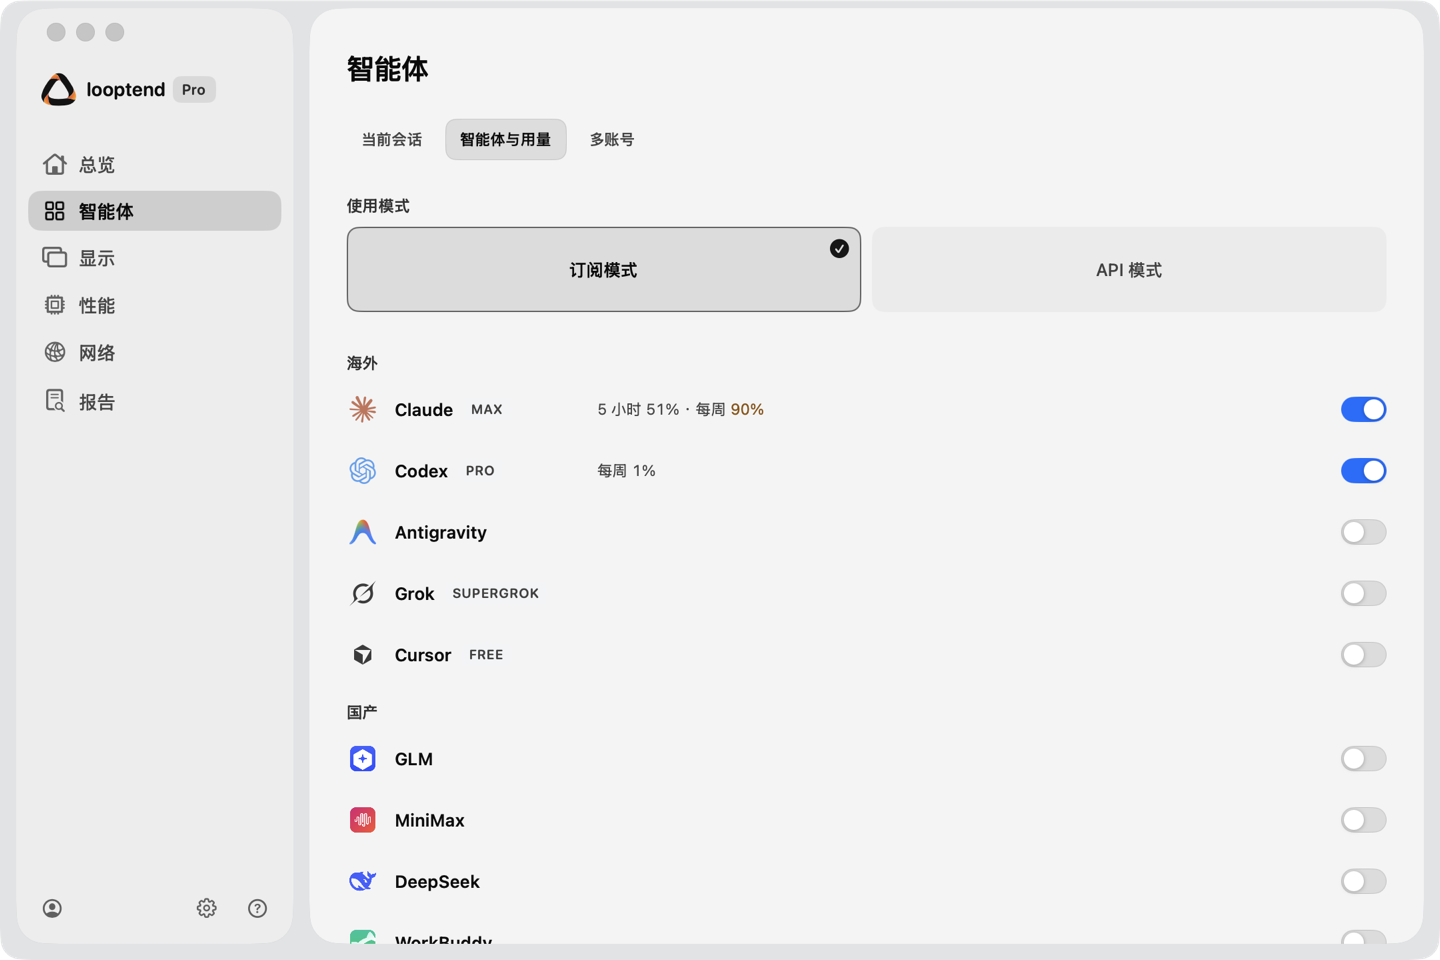Enable the Cursor toggle switch

click(1364, 655)
